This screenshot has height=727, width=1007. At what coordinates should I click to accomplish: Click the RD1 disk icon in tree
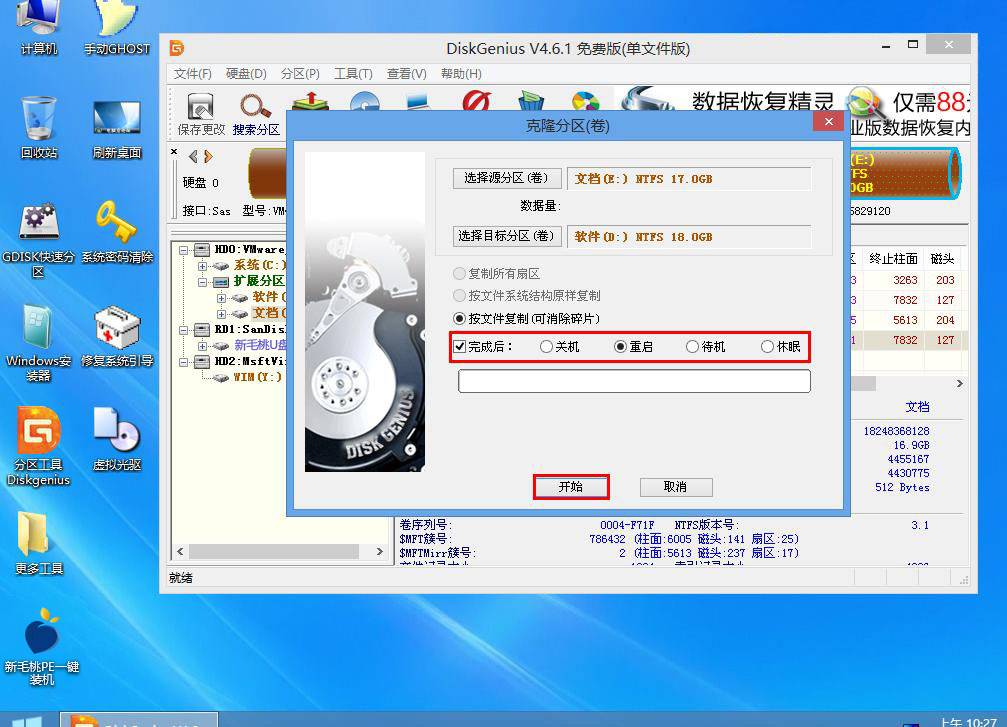tap(202, 329)
